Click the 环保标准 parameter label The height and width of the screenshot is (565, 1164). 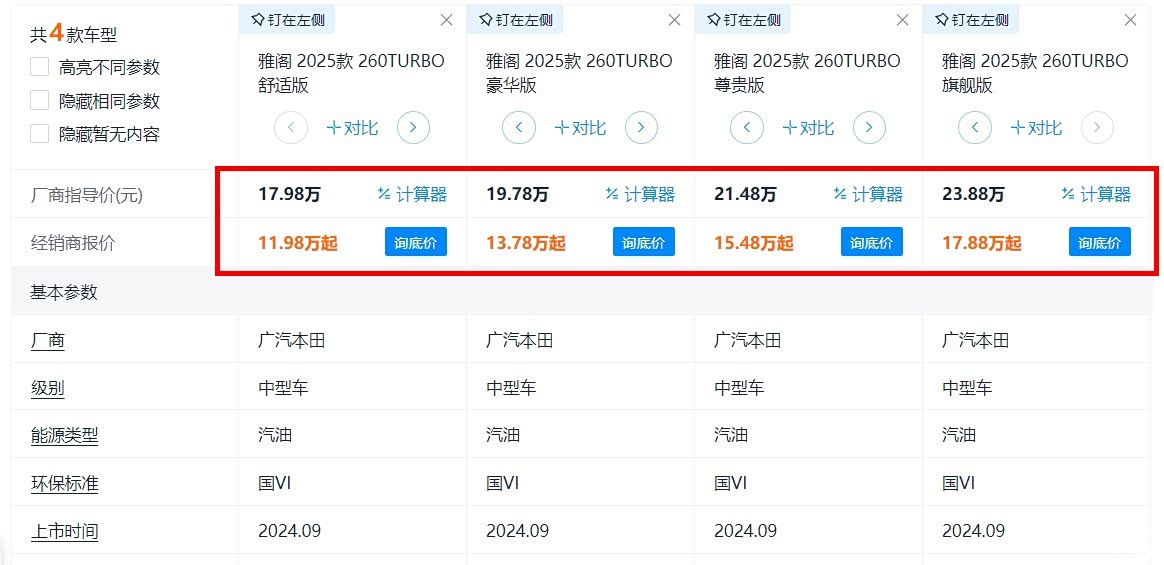65,484
